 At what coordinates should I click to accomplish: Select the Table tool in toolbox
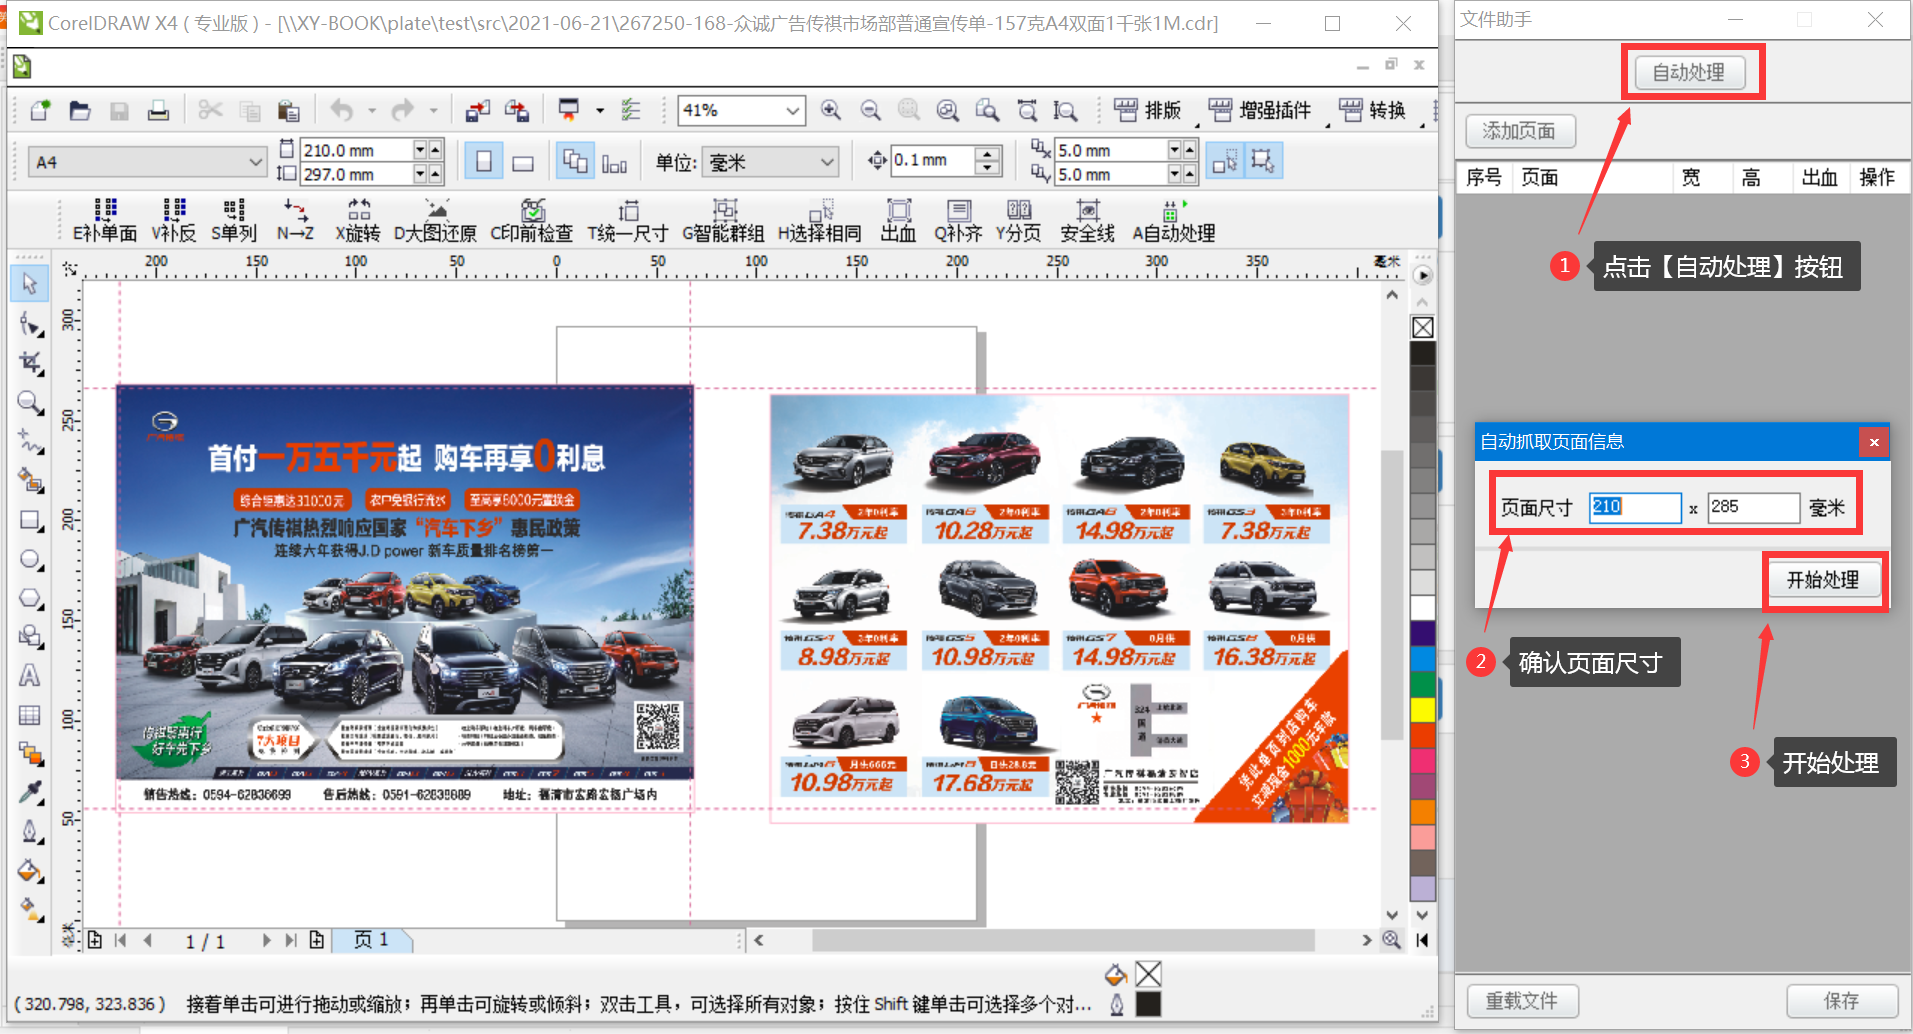pyautogui.click(x=30, y=715)
